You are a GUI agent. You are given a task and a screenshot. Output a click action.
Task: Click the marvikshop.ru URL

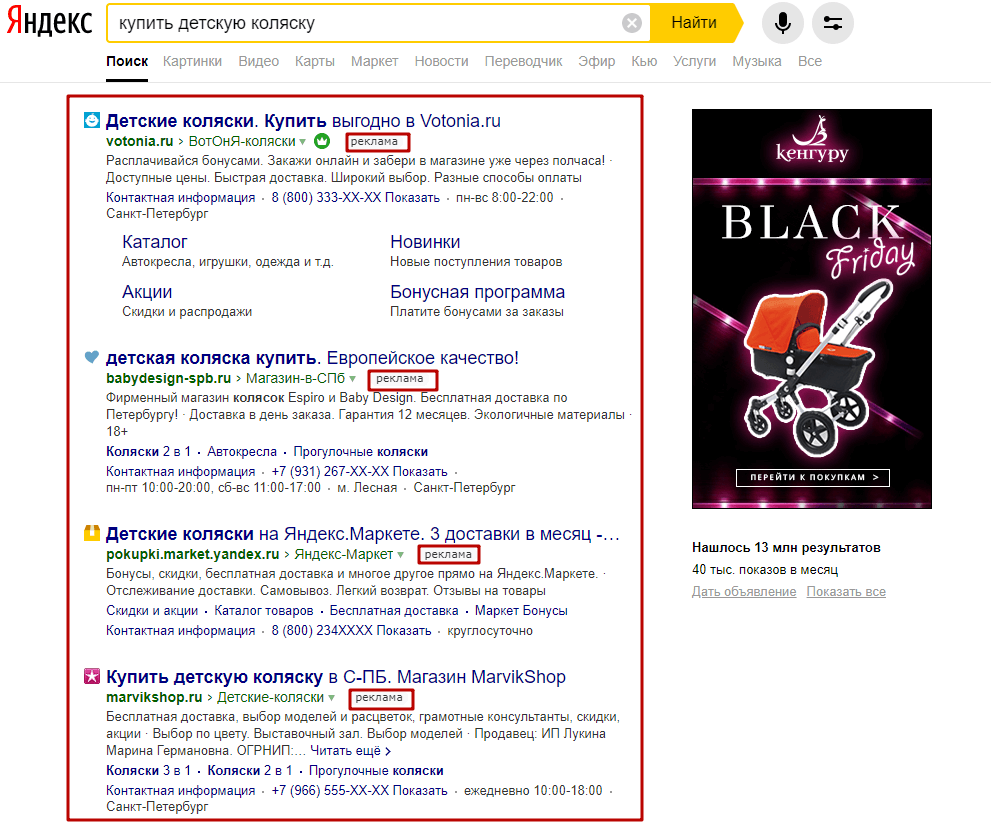click(x=154, y=697)
